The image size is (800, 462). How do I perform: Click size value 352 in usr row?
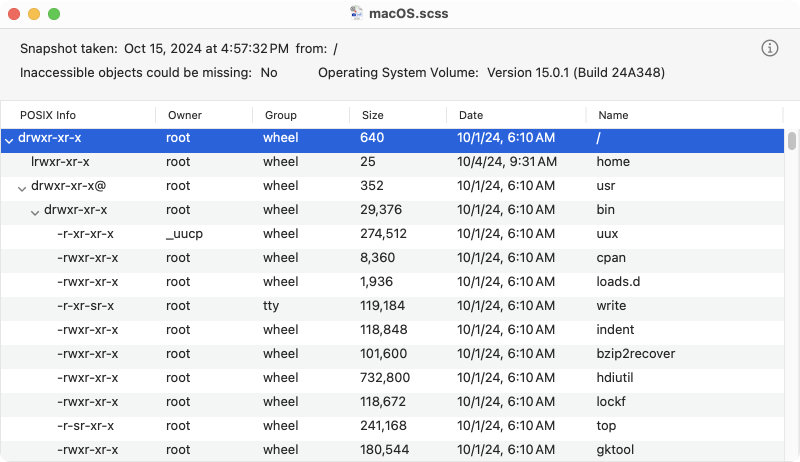click(x=371, y=186)
